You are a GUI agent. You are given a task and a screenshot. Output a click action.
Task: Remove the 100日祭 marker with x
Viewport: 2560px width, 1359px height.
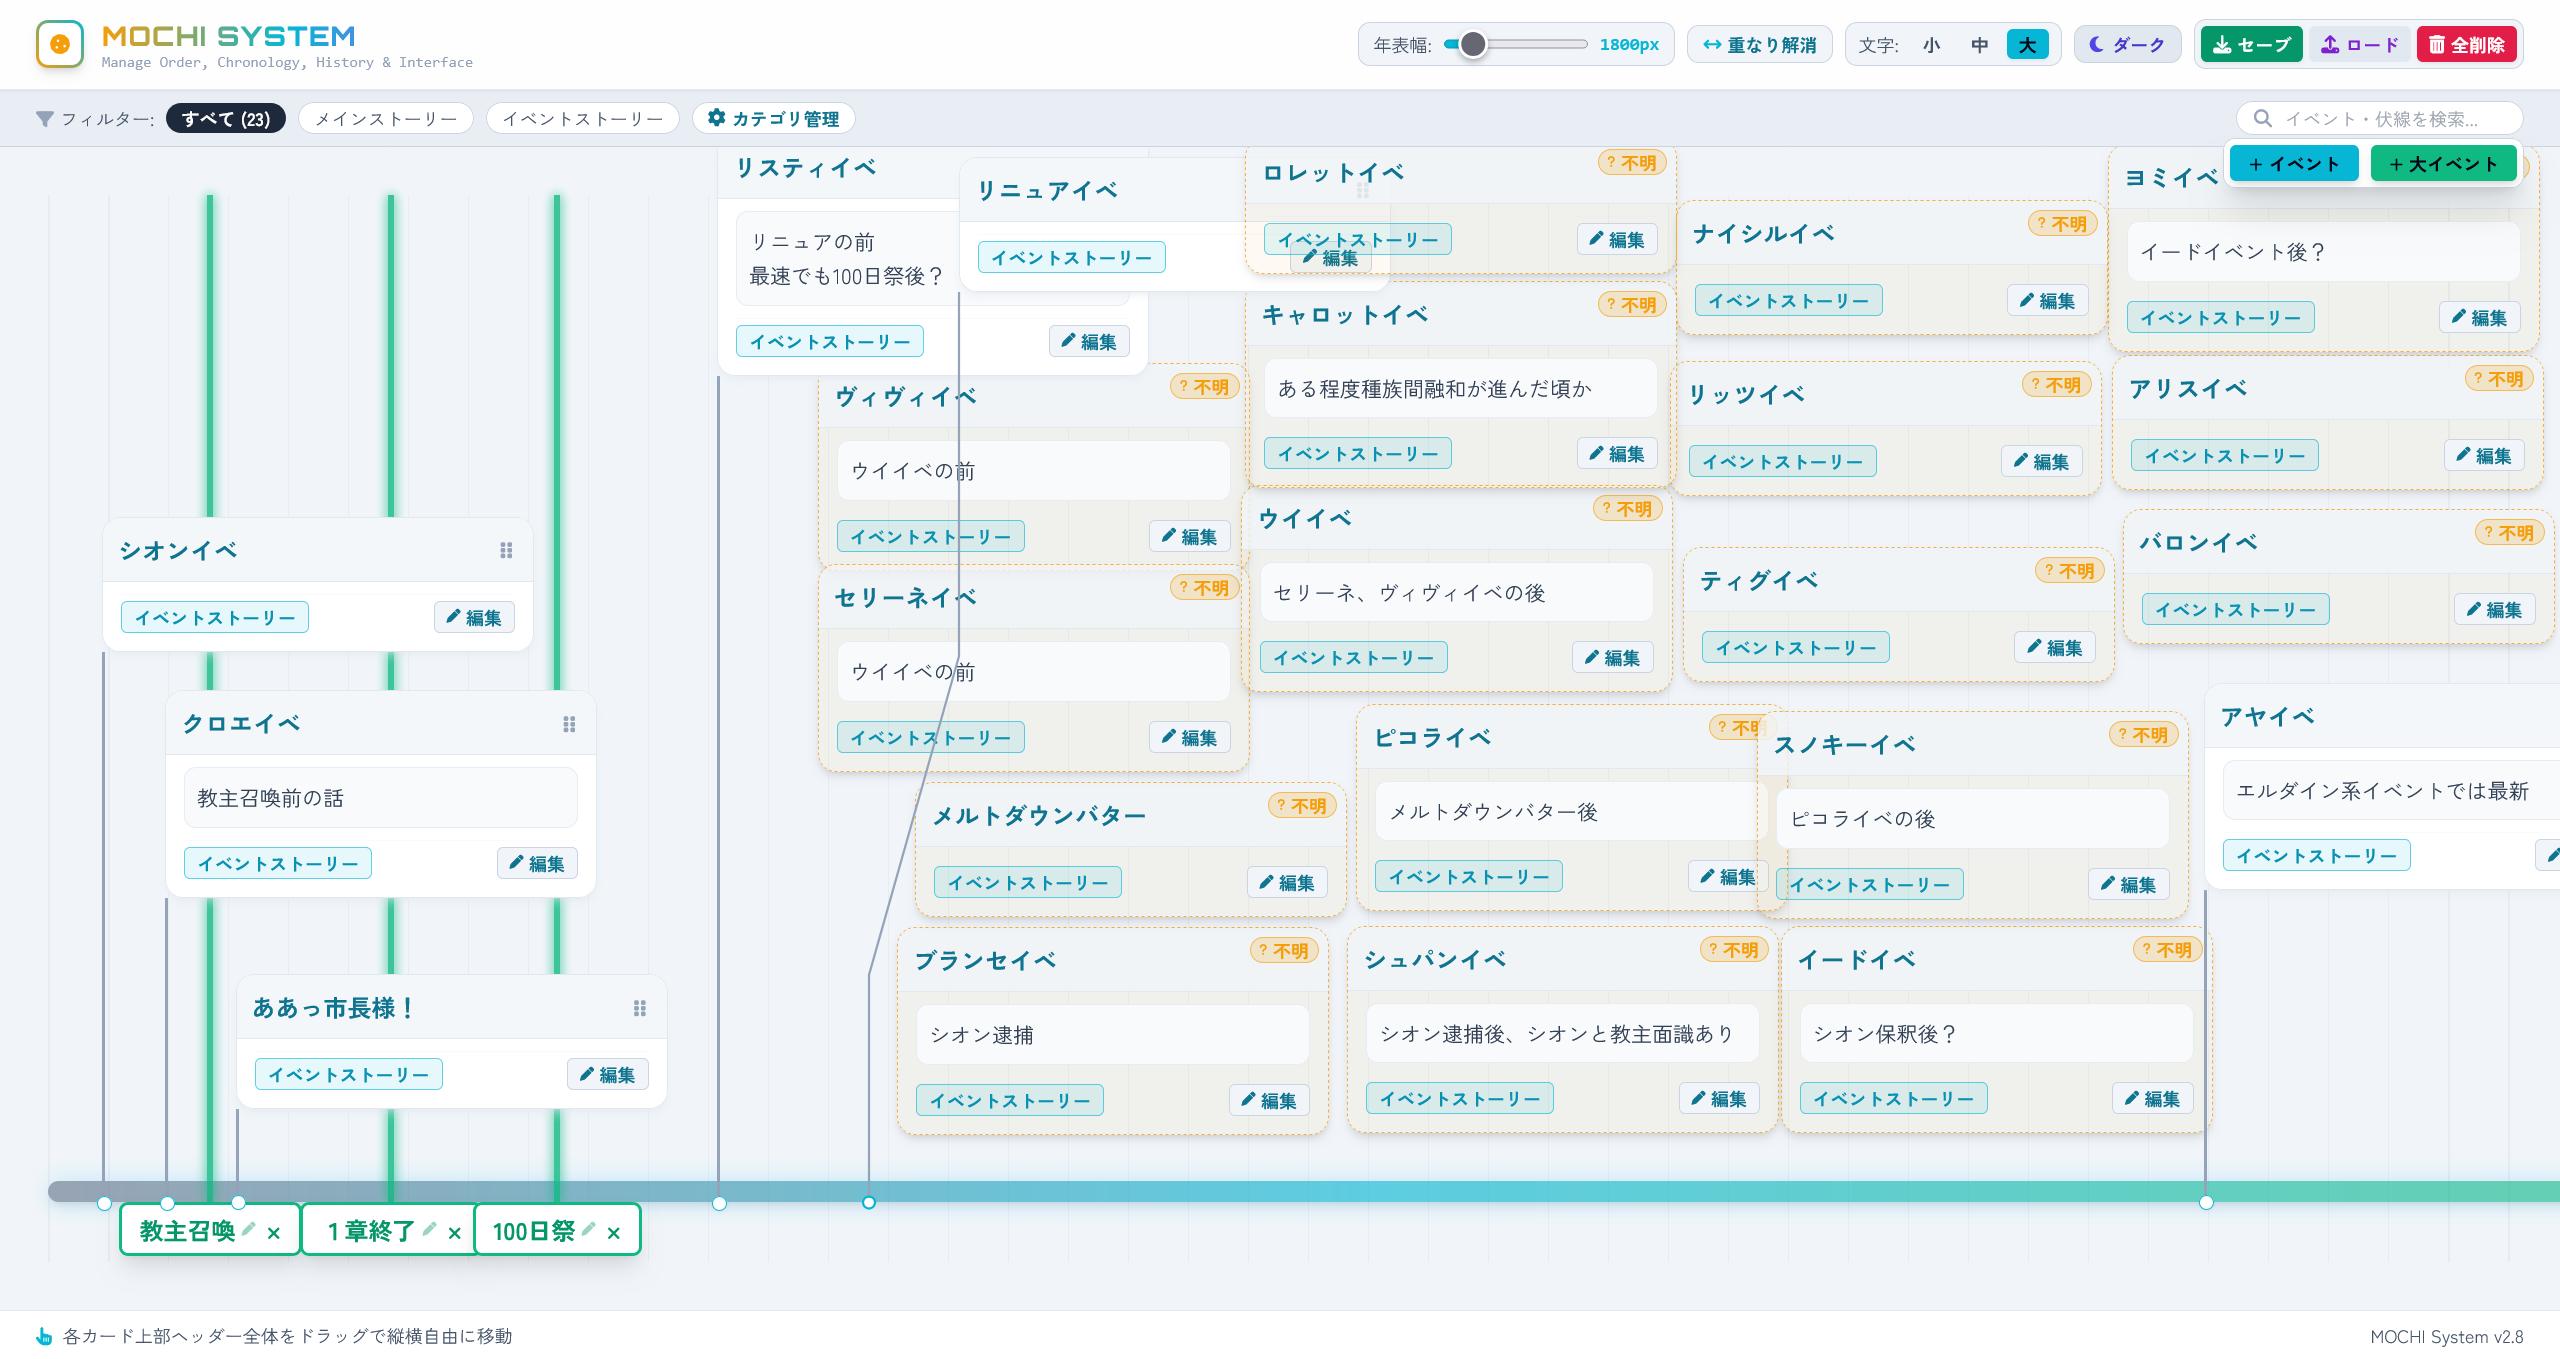tap(614, 1233)
